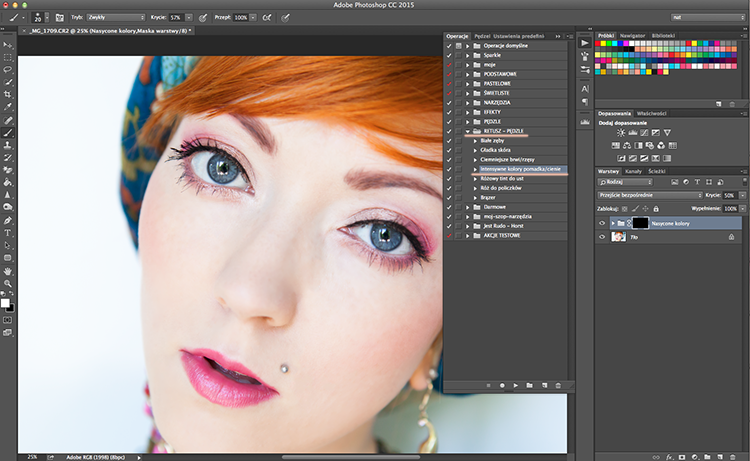Screen dimensions: 750x461
Task: Select the Lasso tool
Action: point(8,70)
